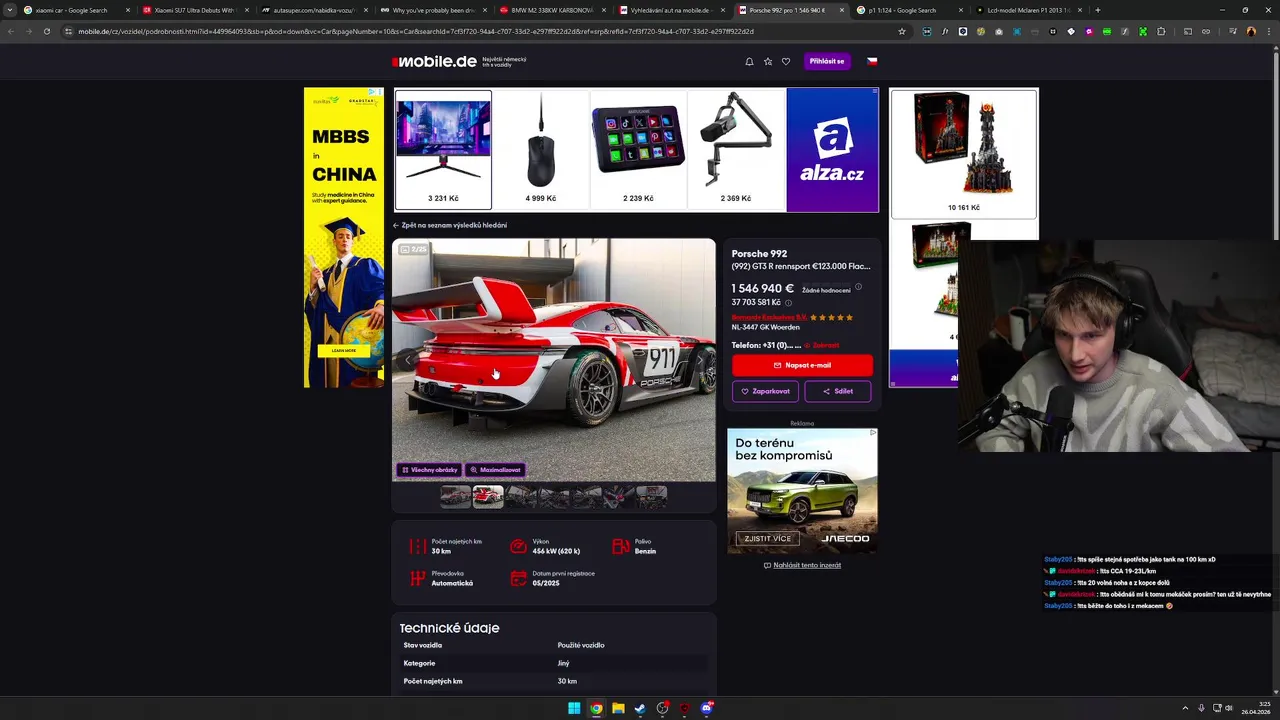1280x720 pixels.
Task: Show previous photo with left gallery arrow
Action: pyautogui.click(x=408, y=360)
